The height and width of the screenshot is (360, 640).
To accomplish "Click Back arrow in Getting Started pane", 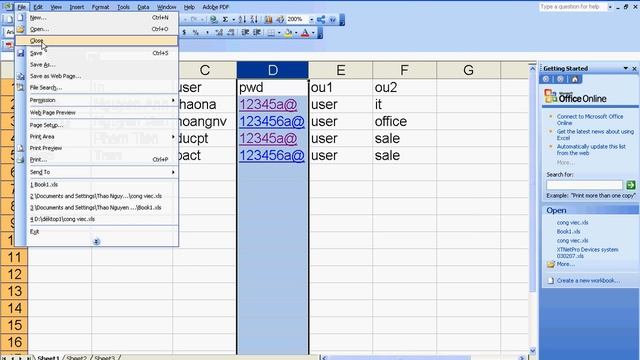I will click(546, 79).
